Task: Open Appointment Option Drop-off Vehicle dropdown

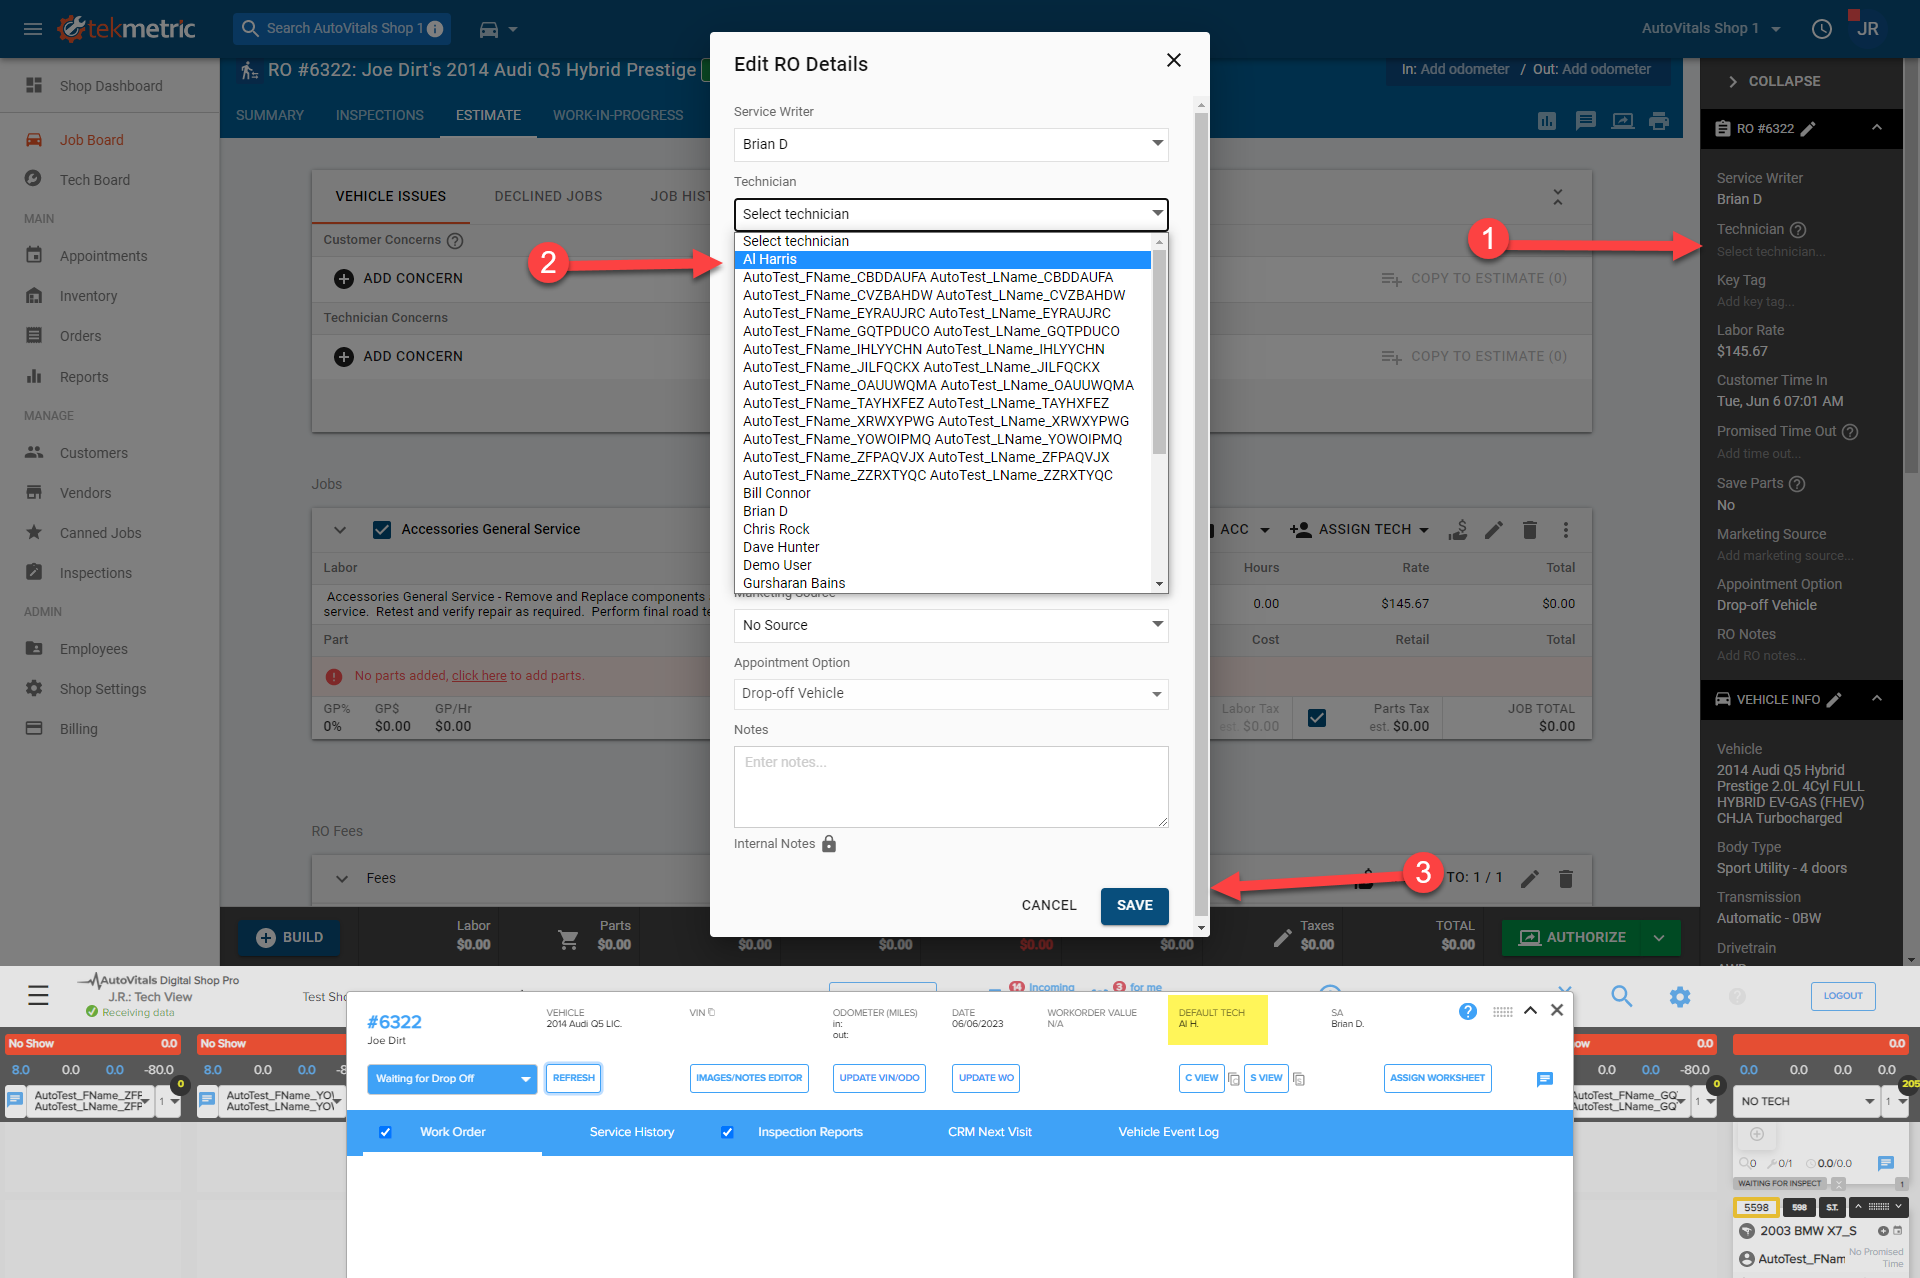Action: point(951,694)
